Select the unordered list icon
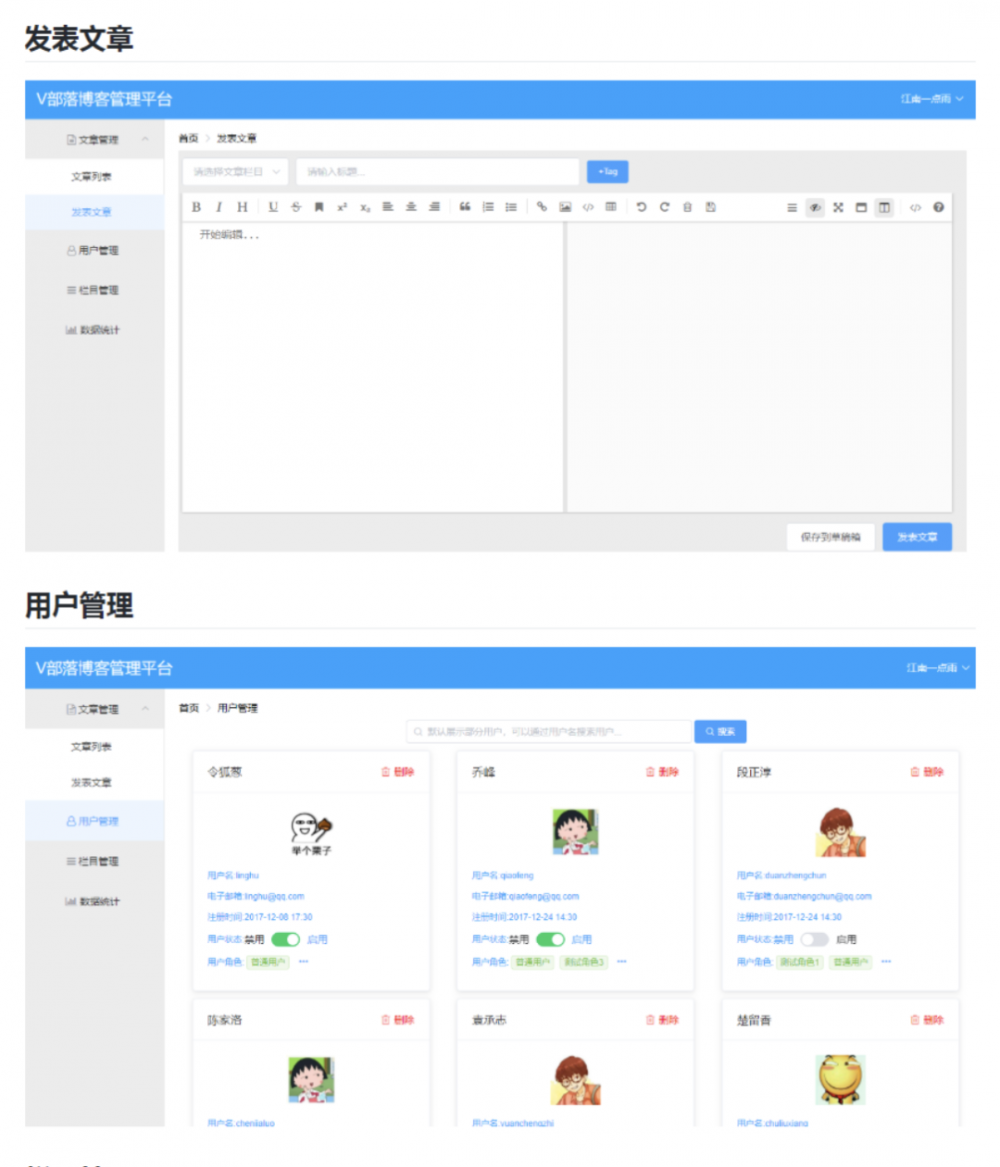This screenshot has width=1000, height=1167. (x=511, y=207)
